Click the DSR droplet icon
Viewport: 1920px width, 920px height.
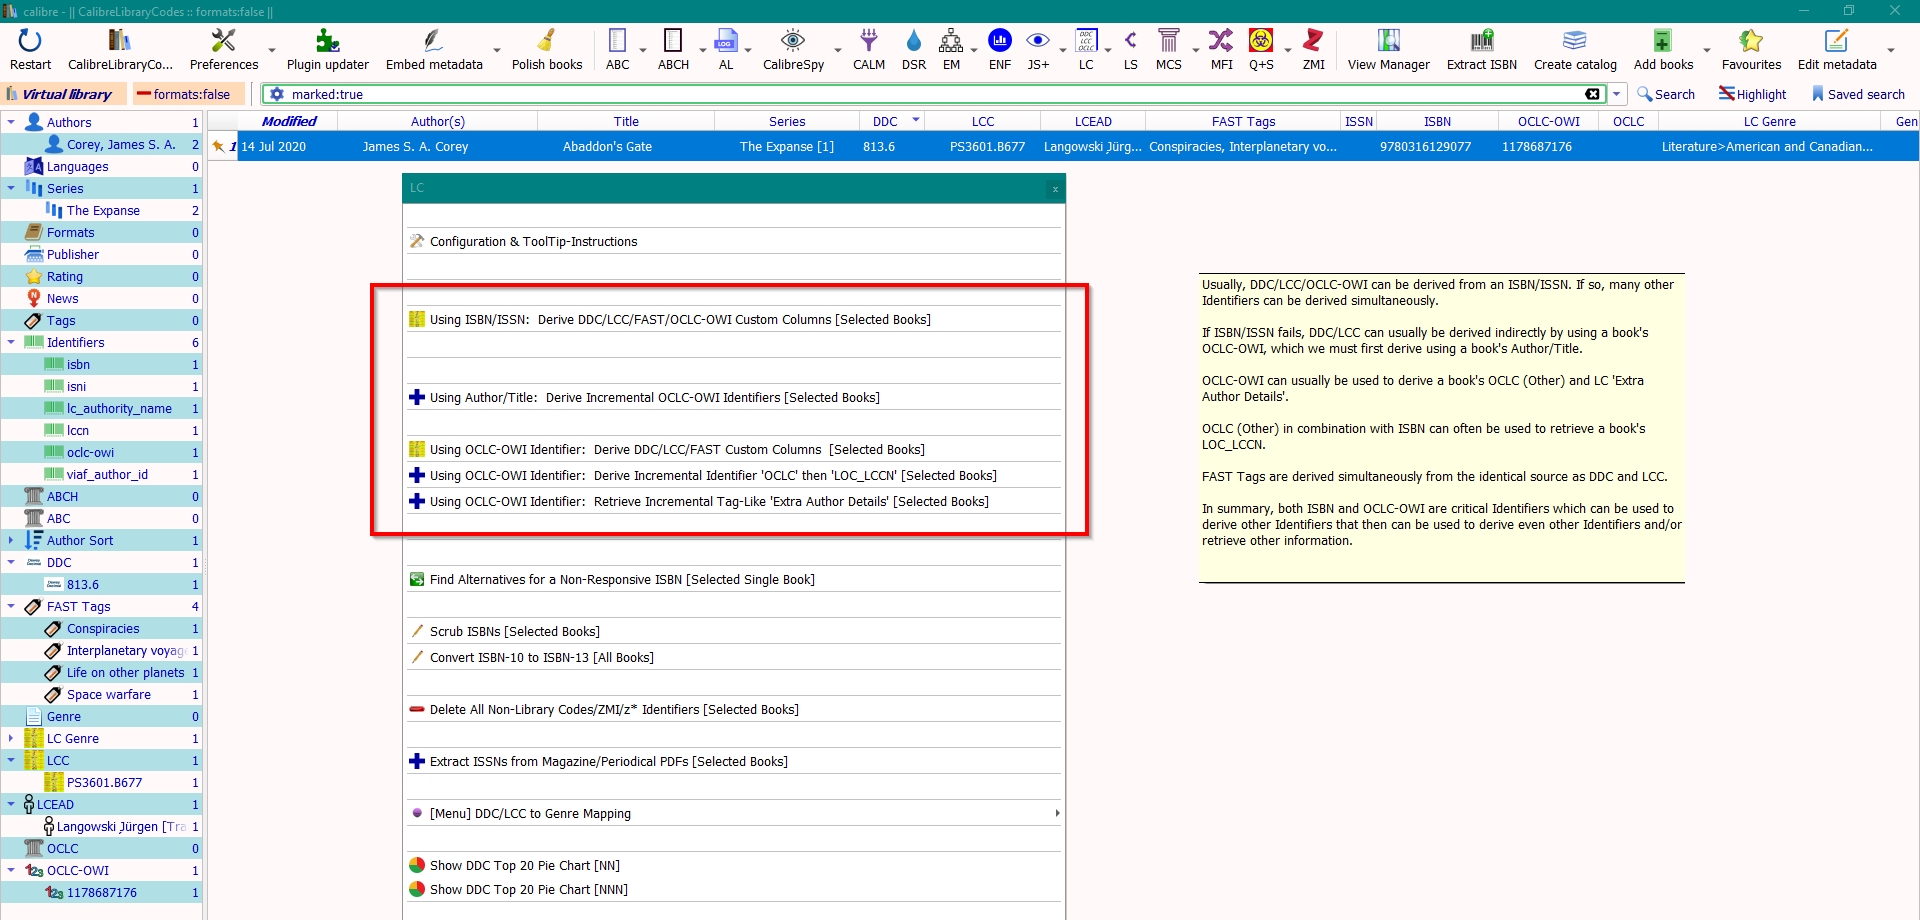(x=914, y=41)
